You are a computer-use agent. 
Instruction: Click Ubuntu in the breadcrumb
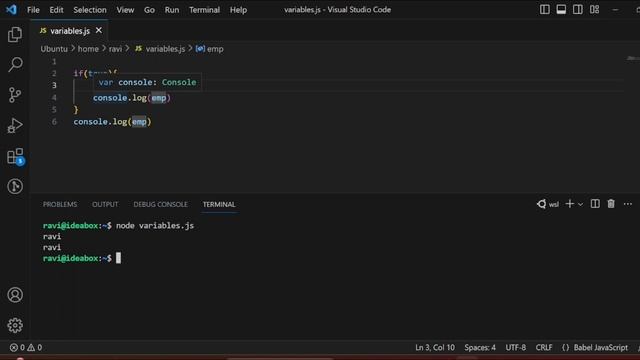(x=54, y=49)
